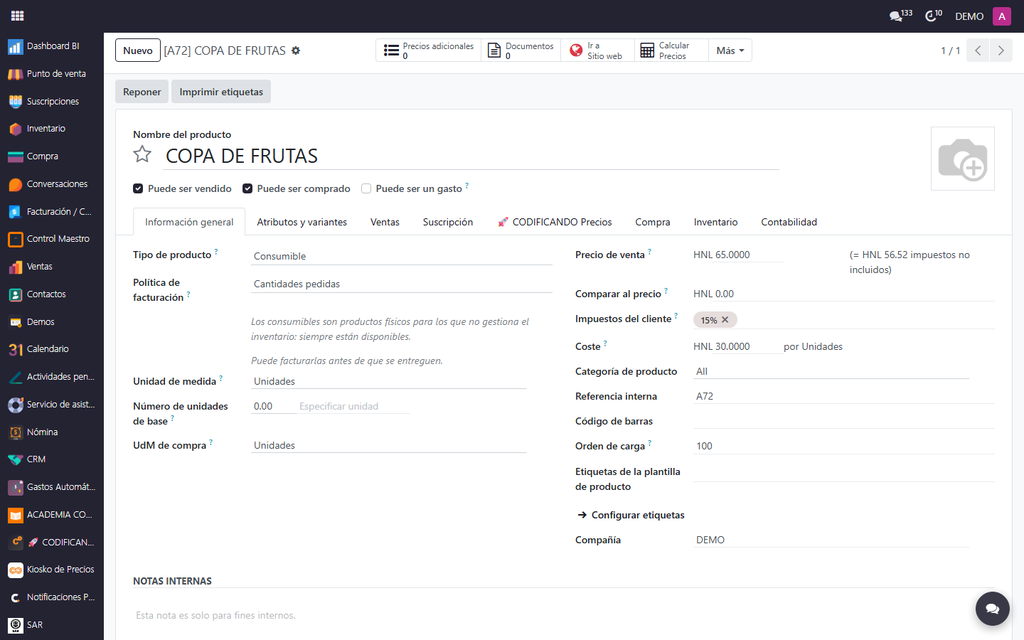Open Gastos Automáticos app
The height and width of the screenshot is (640, 1024).
point(52,487)
